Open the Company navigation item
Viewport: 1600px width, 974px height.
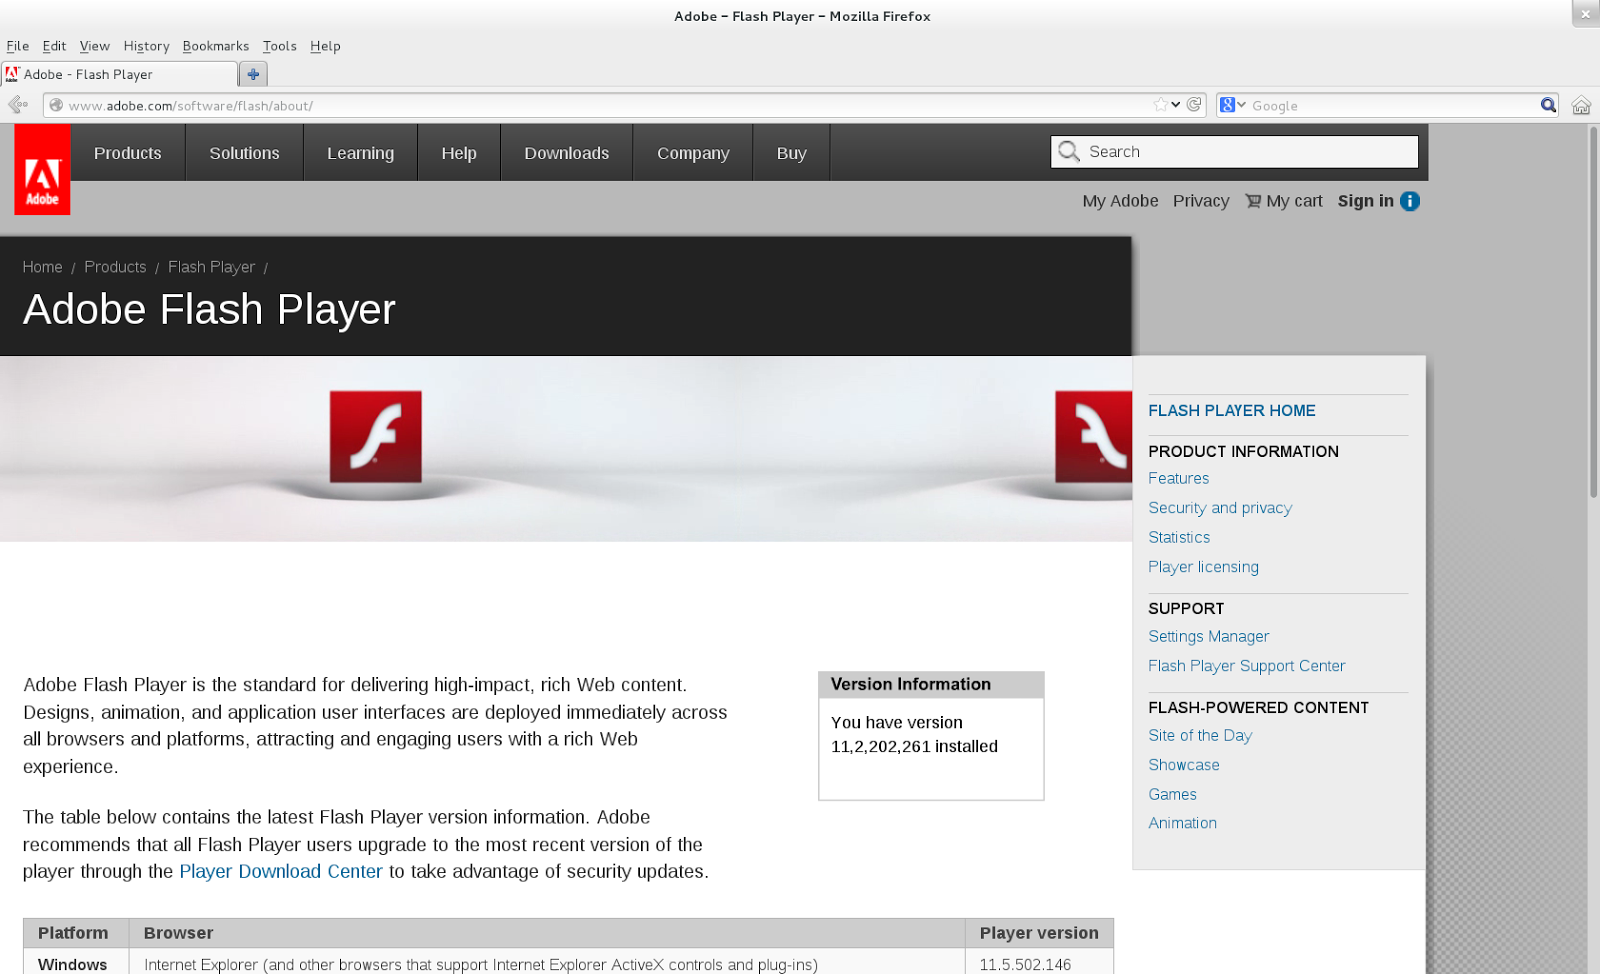click(693, 153)
